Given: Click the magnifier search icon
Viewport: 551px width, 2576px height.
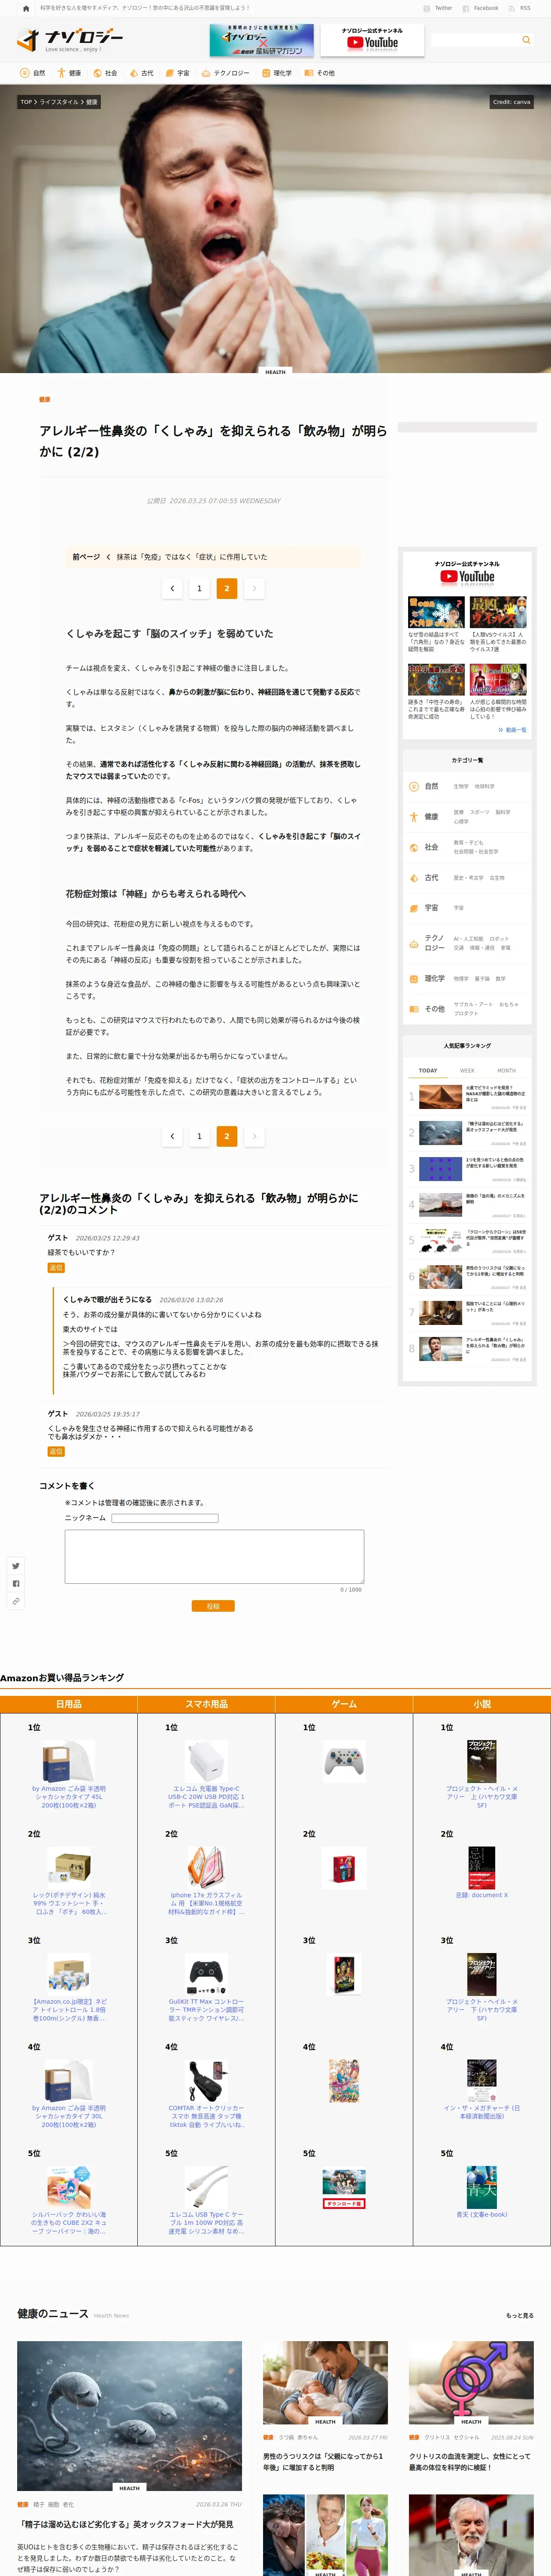Looking at the screenshot, I should [526, 40].
